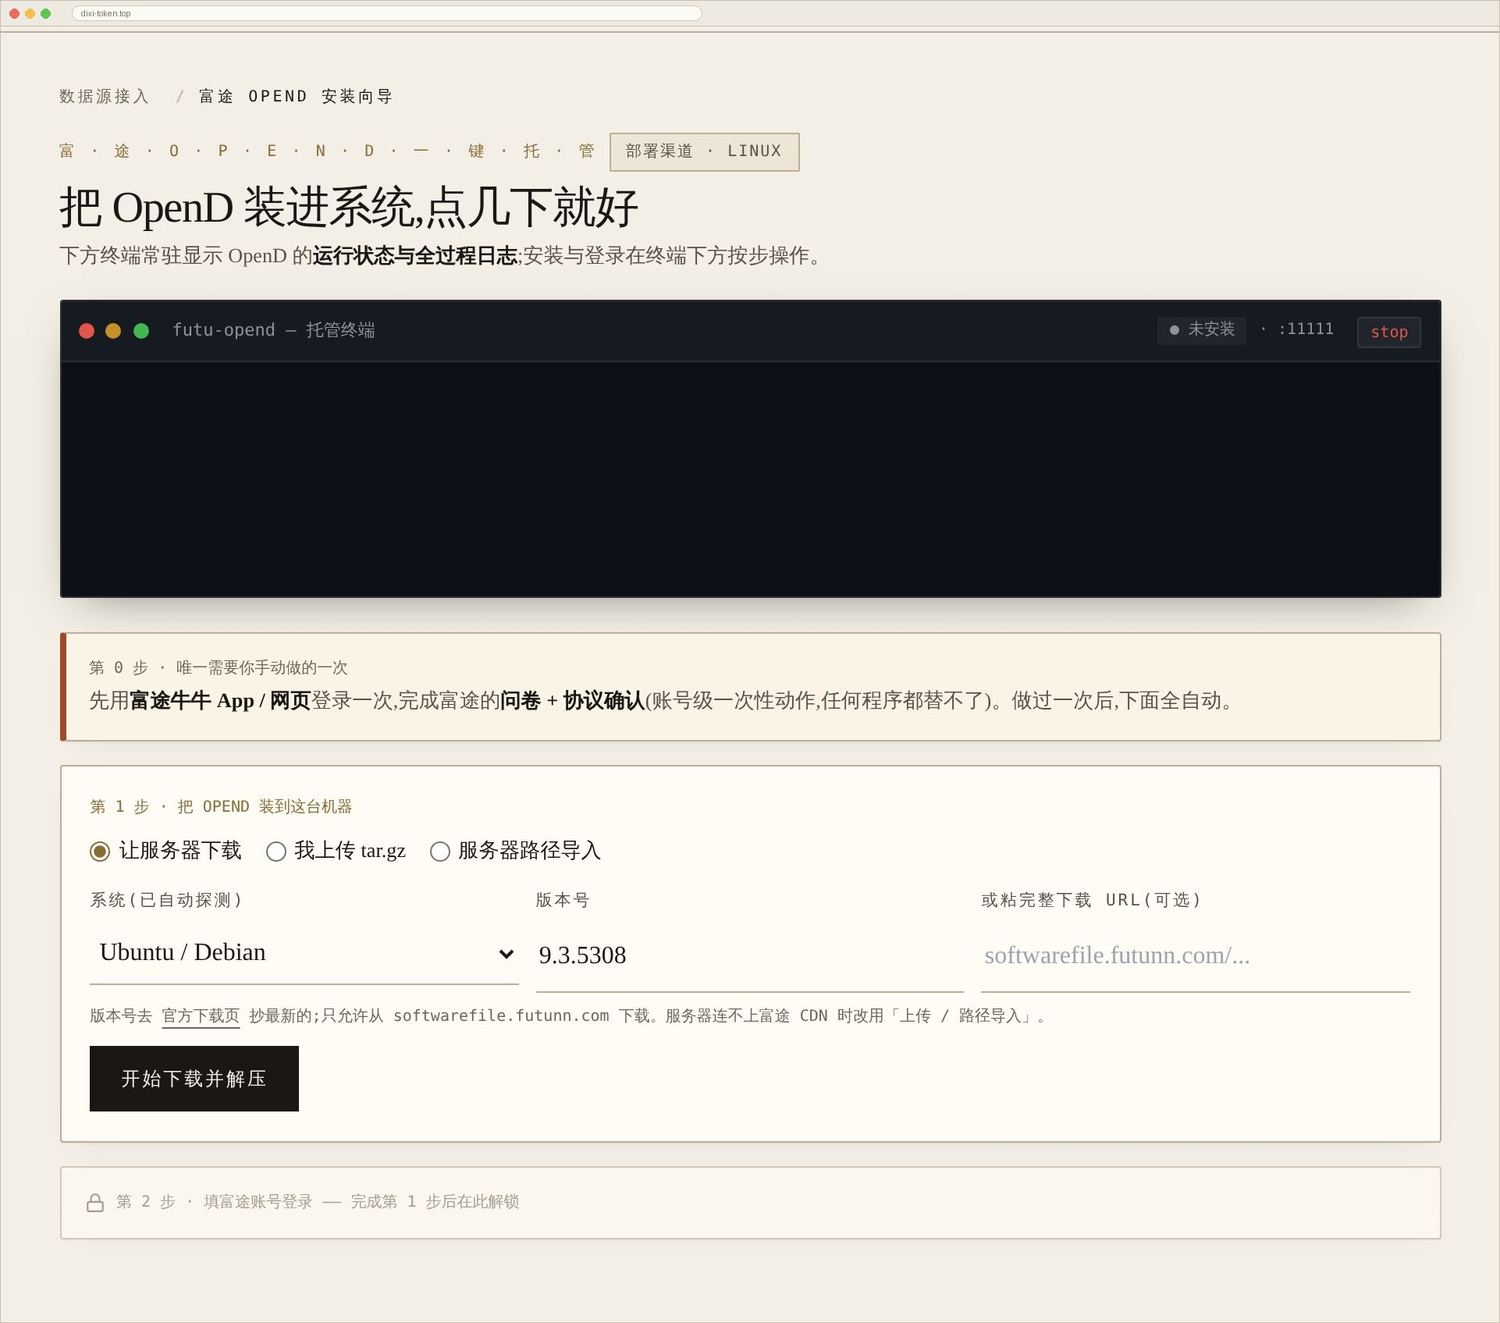Click the locked 第 2 步 填富途账号登录 row
Viewport: 1500px width, 1323px height.
[750, 1202]
